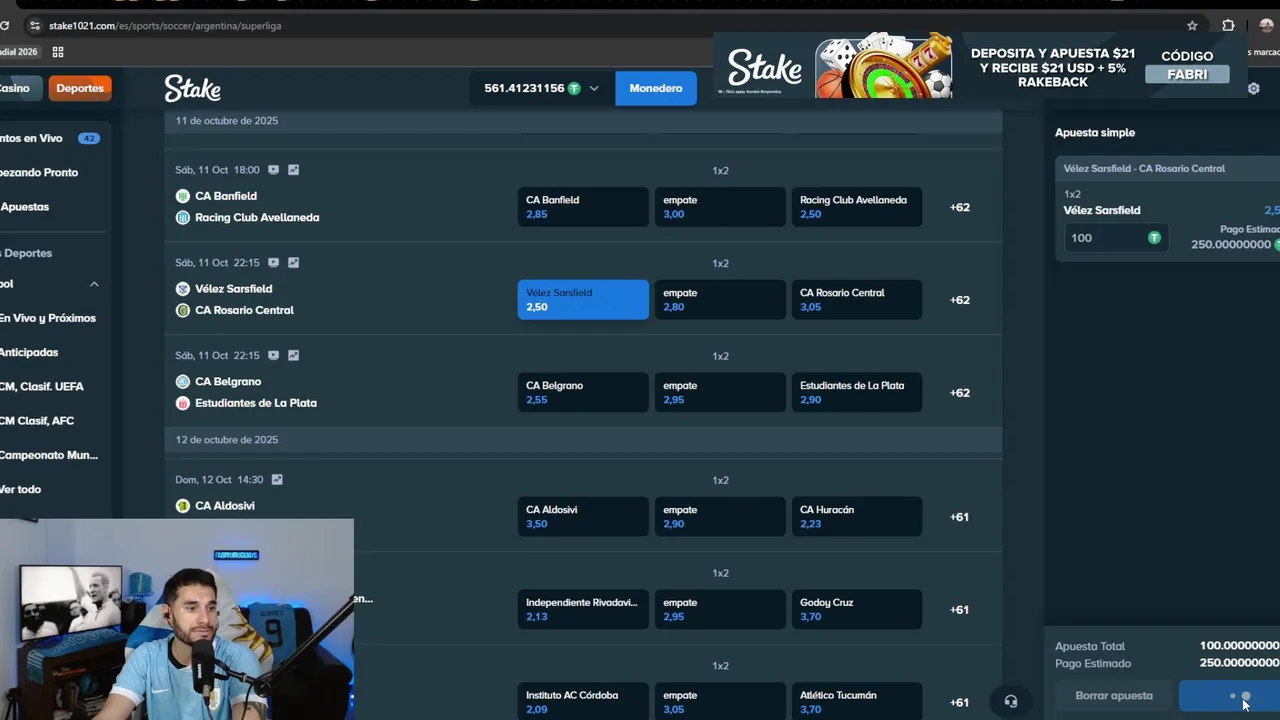
Task: Select CA Belgrano odds 2,55
Action: (583, 393)
